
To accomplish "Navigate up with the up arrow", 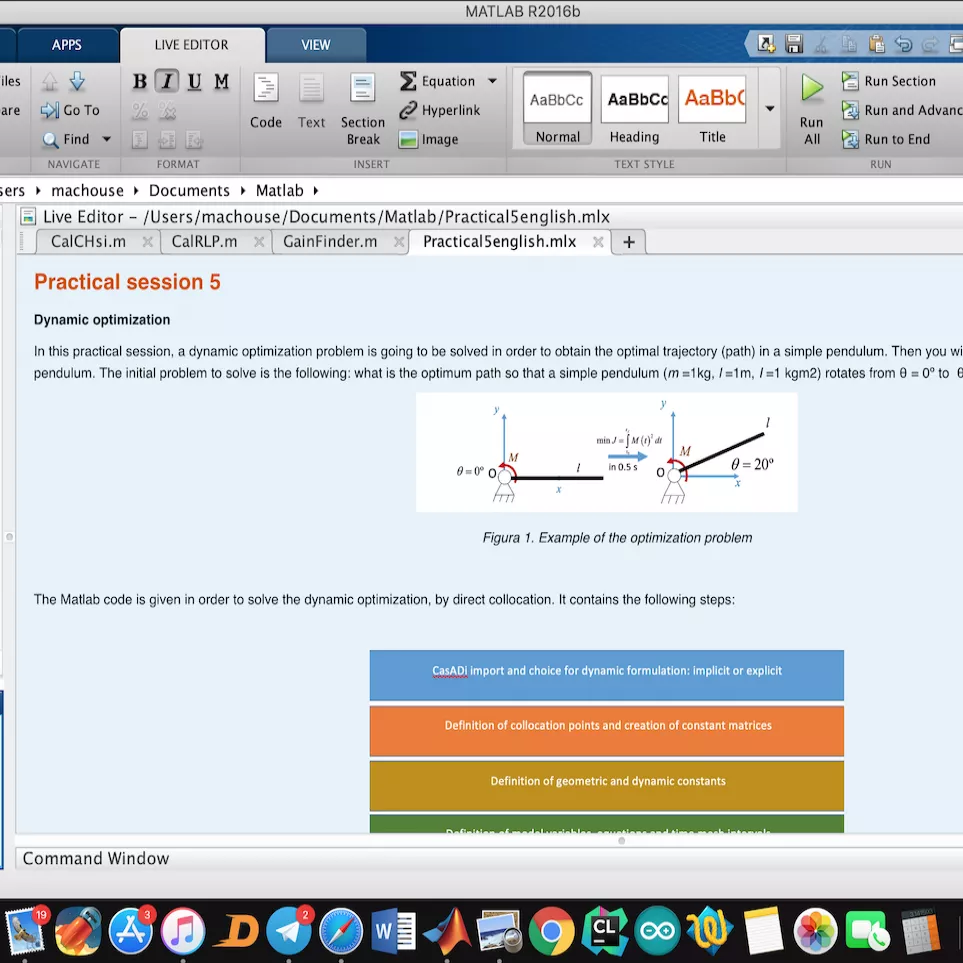I will coord(50,81).
